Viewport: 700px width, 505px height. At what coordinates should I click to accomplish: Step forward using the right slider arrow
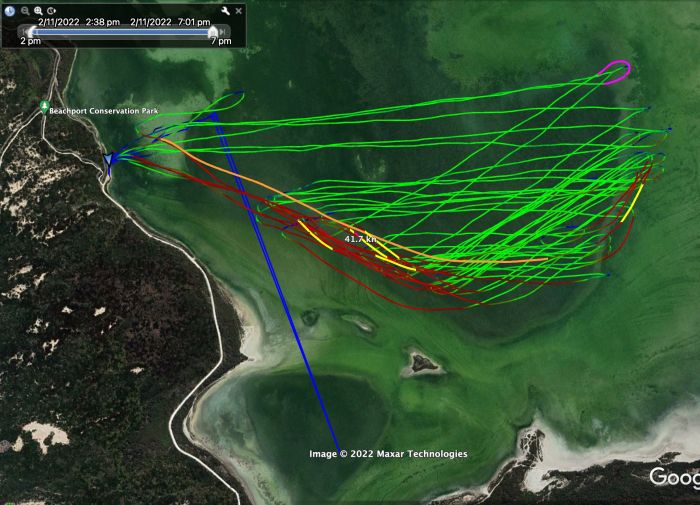tap(223, 32)
